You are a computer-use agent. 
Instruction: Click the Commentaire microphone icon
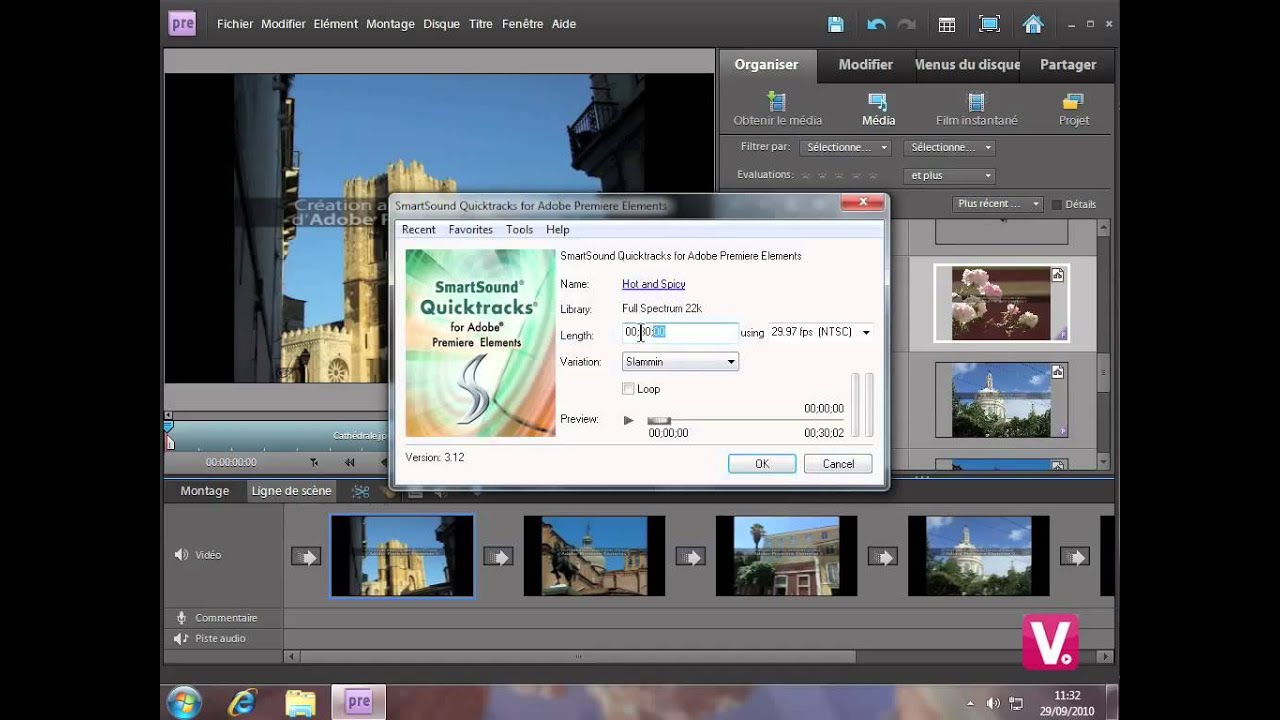(x=181, y=618)
